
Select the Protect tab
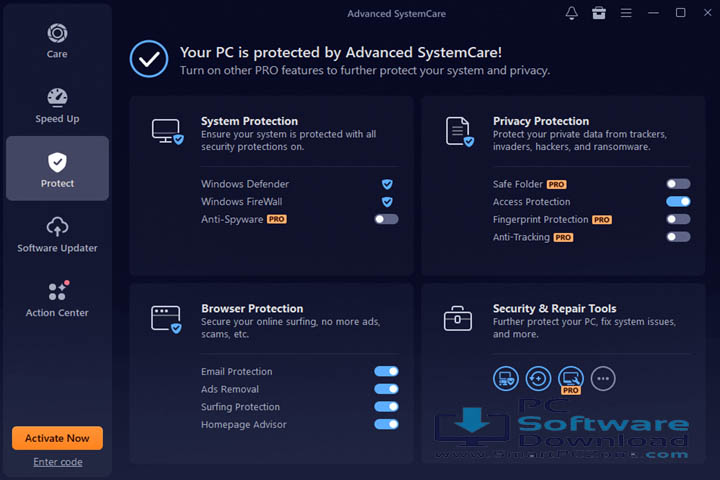pyautogui.click(x=57, y=168)
